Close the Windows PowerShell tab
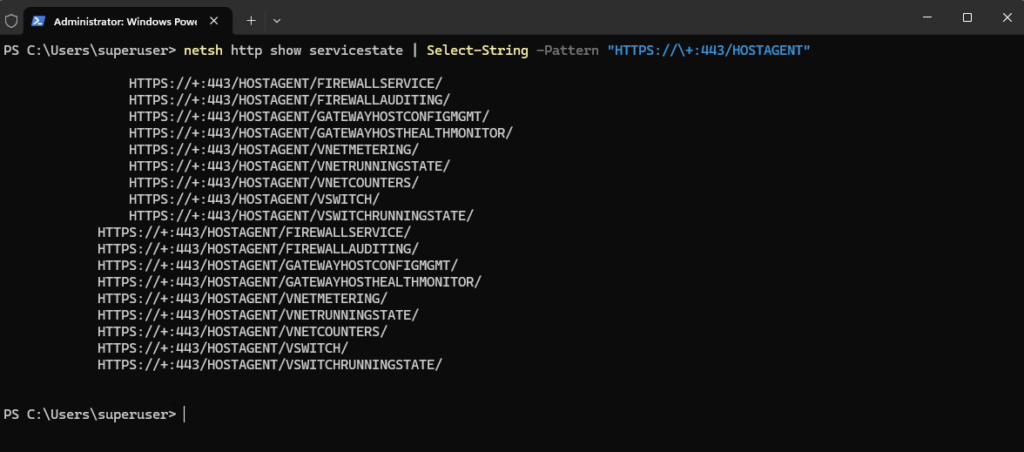1024x452 pixels. 214,21
